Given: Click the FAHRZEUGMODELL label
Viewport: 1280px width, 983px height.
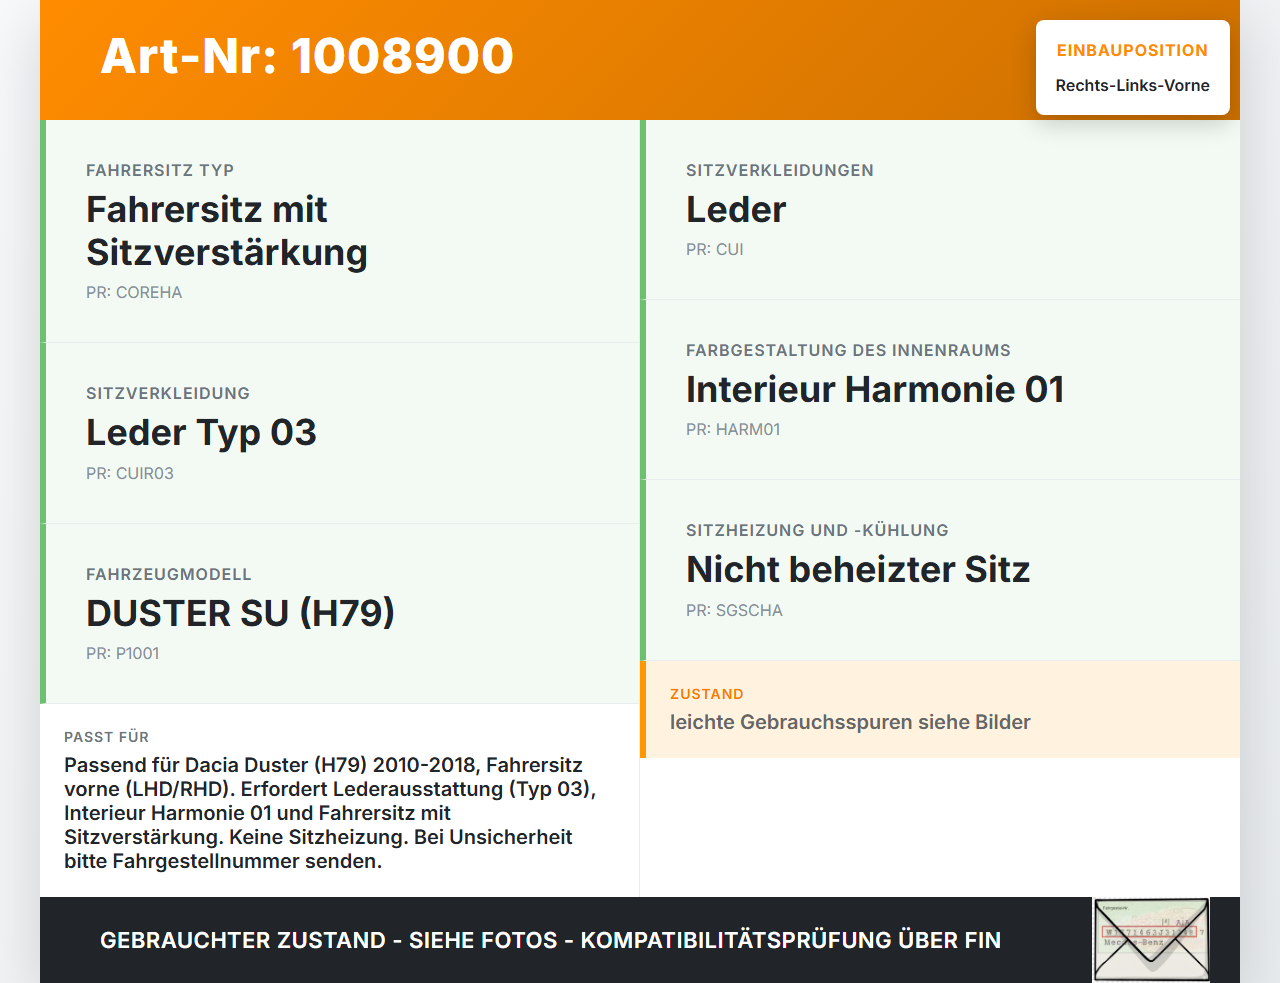Looking at the screenshot, I should pyautogui.click(x=169, y=574).
